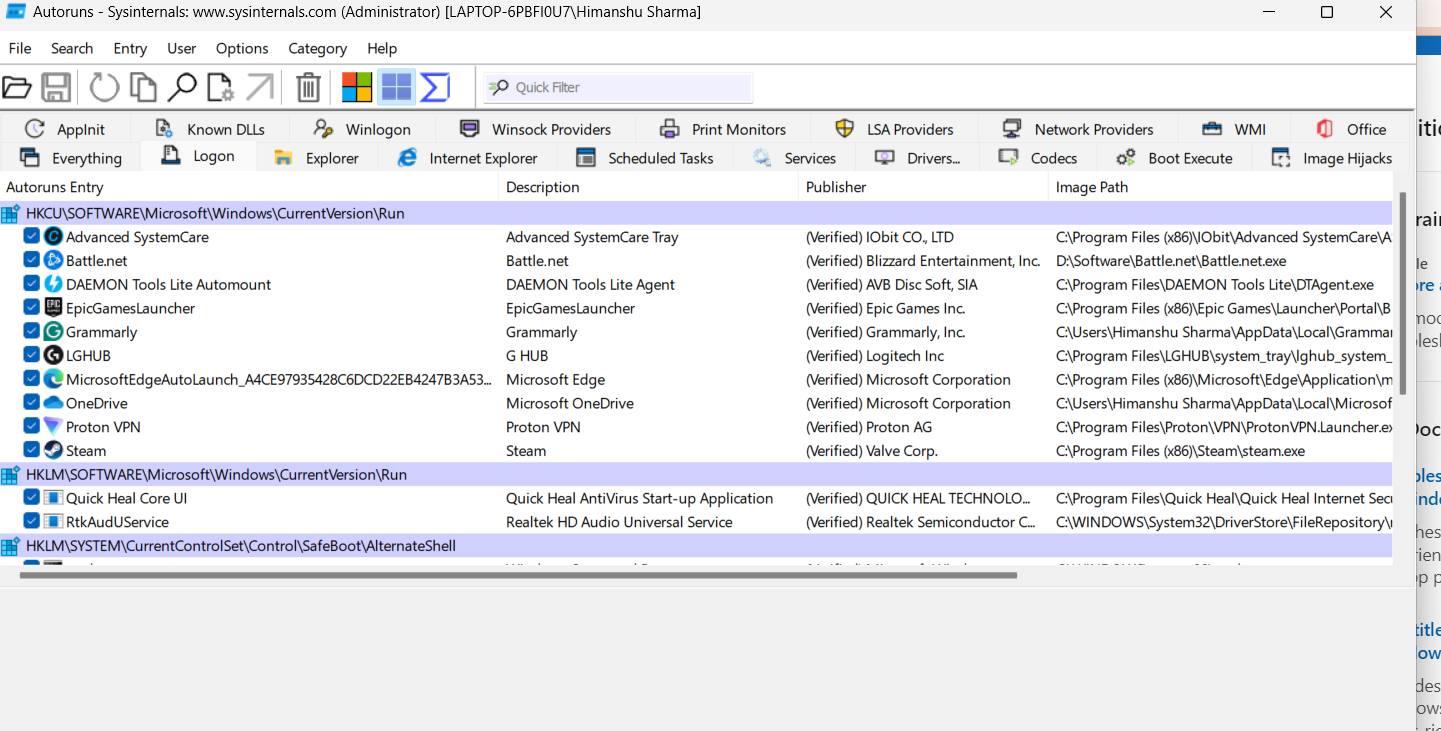The width and height of the screenshot is (1441, 731).
Task: Toggle the hide Windows entries blue icon
Action: point(396,87)
